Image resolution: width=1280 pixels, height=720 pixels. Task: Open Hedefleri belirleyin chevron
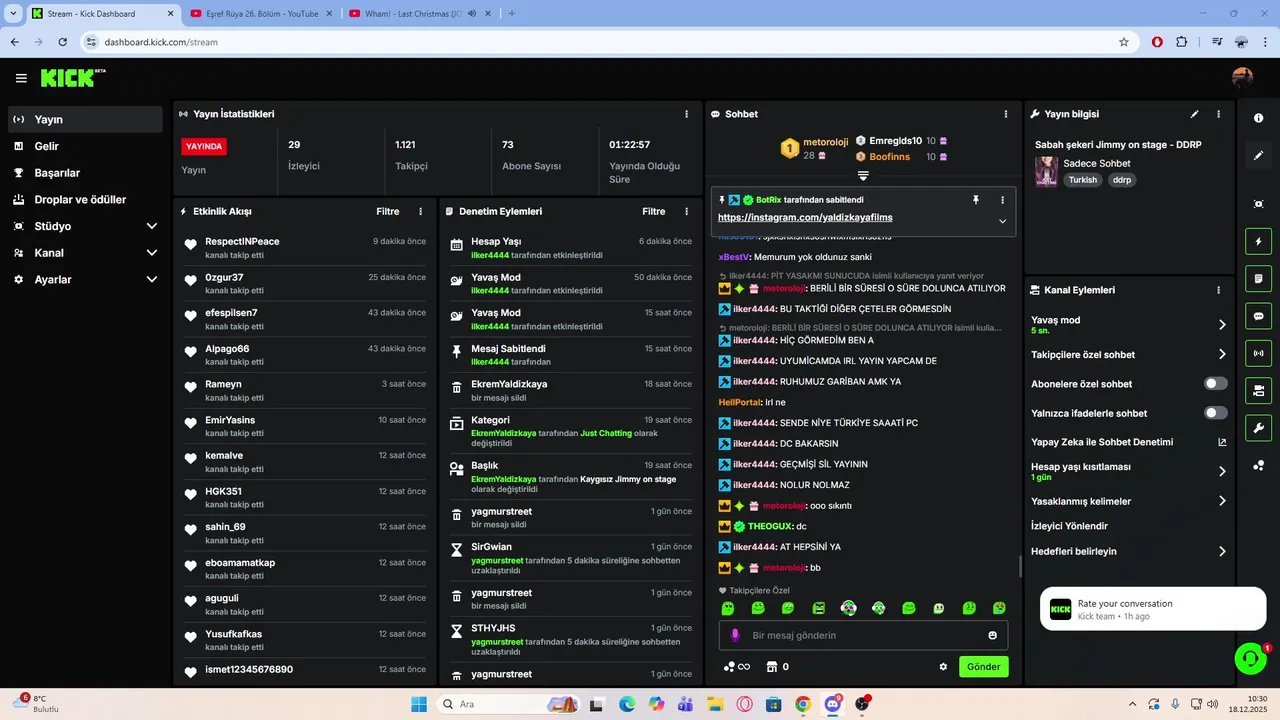1222,551
